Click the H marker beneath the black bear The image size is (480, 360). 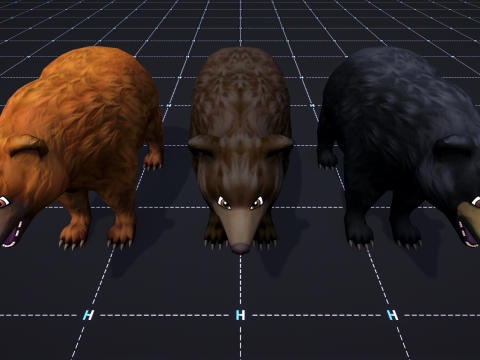(x=393, y=315)
